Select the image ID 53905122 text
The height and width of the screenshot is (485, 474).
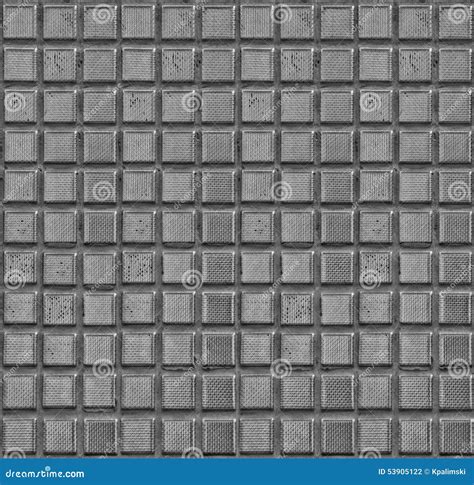click(400, 472)
